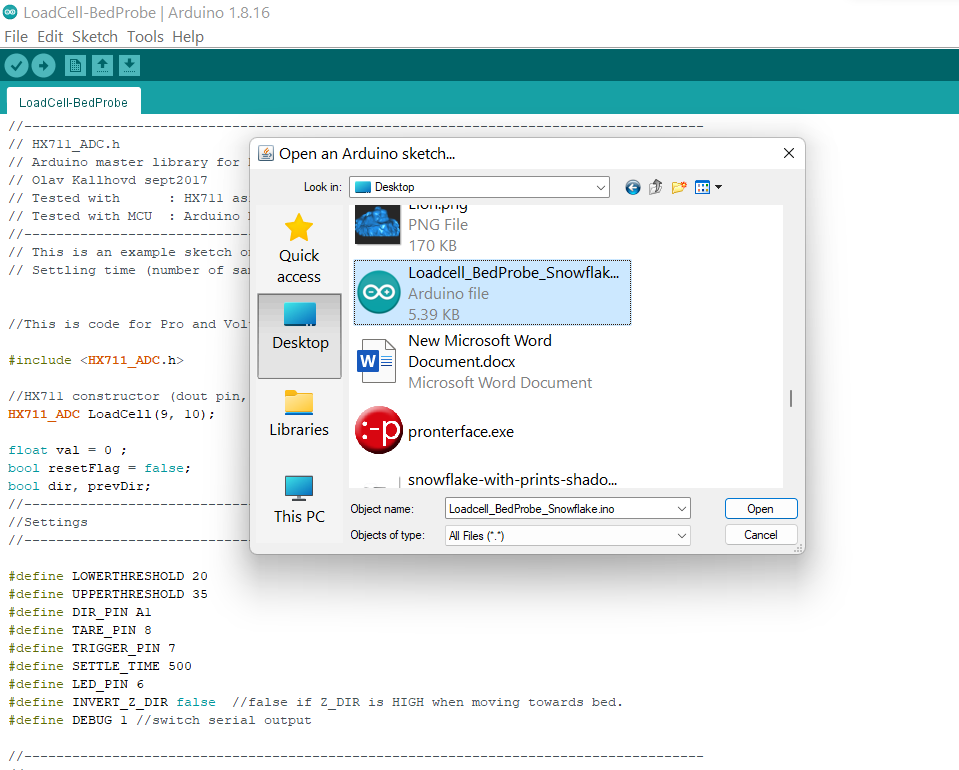The height and width of the screenshot is (770, 959).
Task: Click the Verify sketch checkmark button
Action: (16, 66)
